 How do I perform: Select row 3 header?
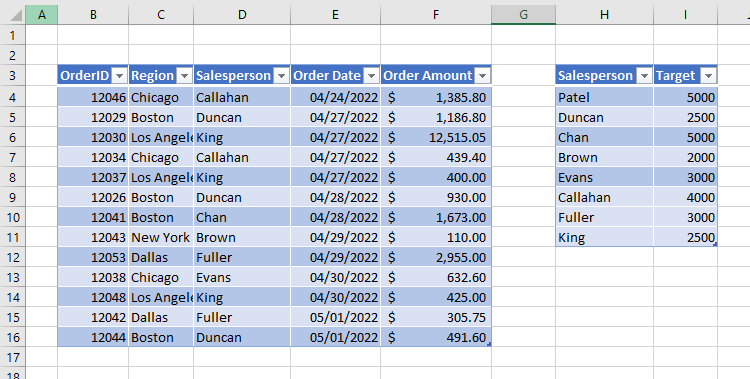pos(12,76)
